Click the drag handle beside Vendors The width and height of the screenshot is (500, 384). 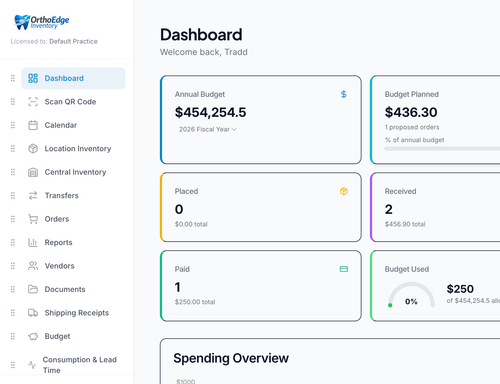pyautogui.click(x=13, y=266)
